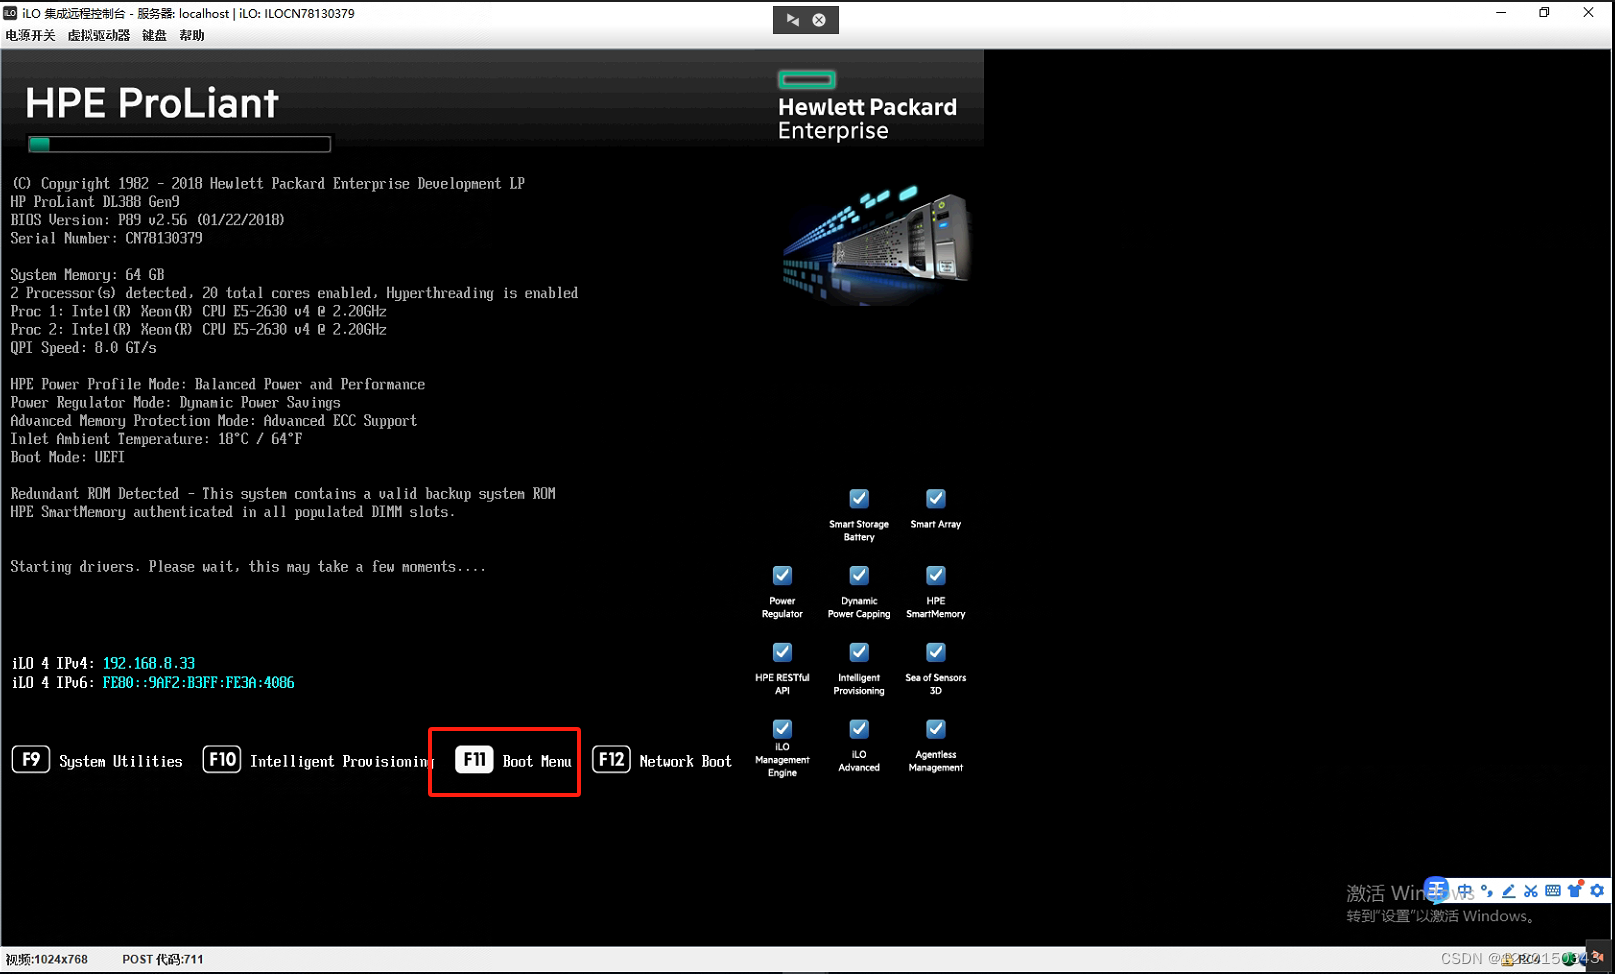The height and width of the screenshot is (974, 1615).
Task: Click the F12 key icon for Network Boot
Action: tap(611, 759)
